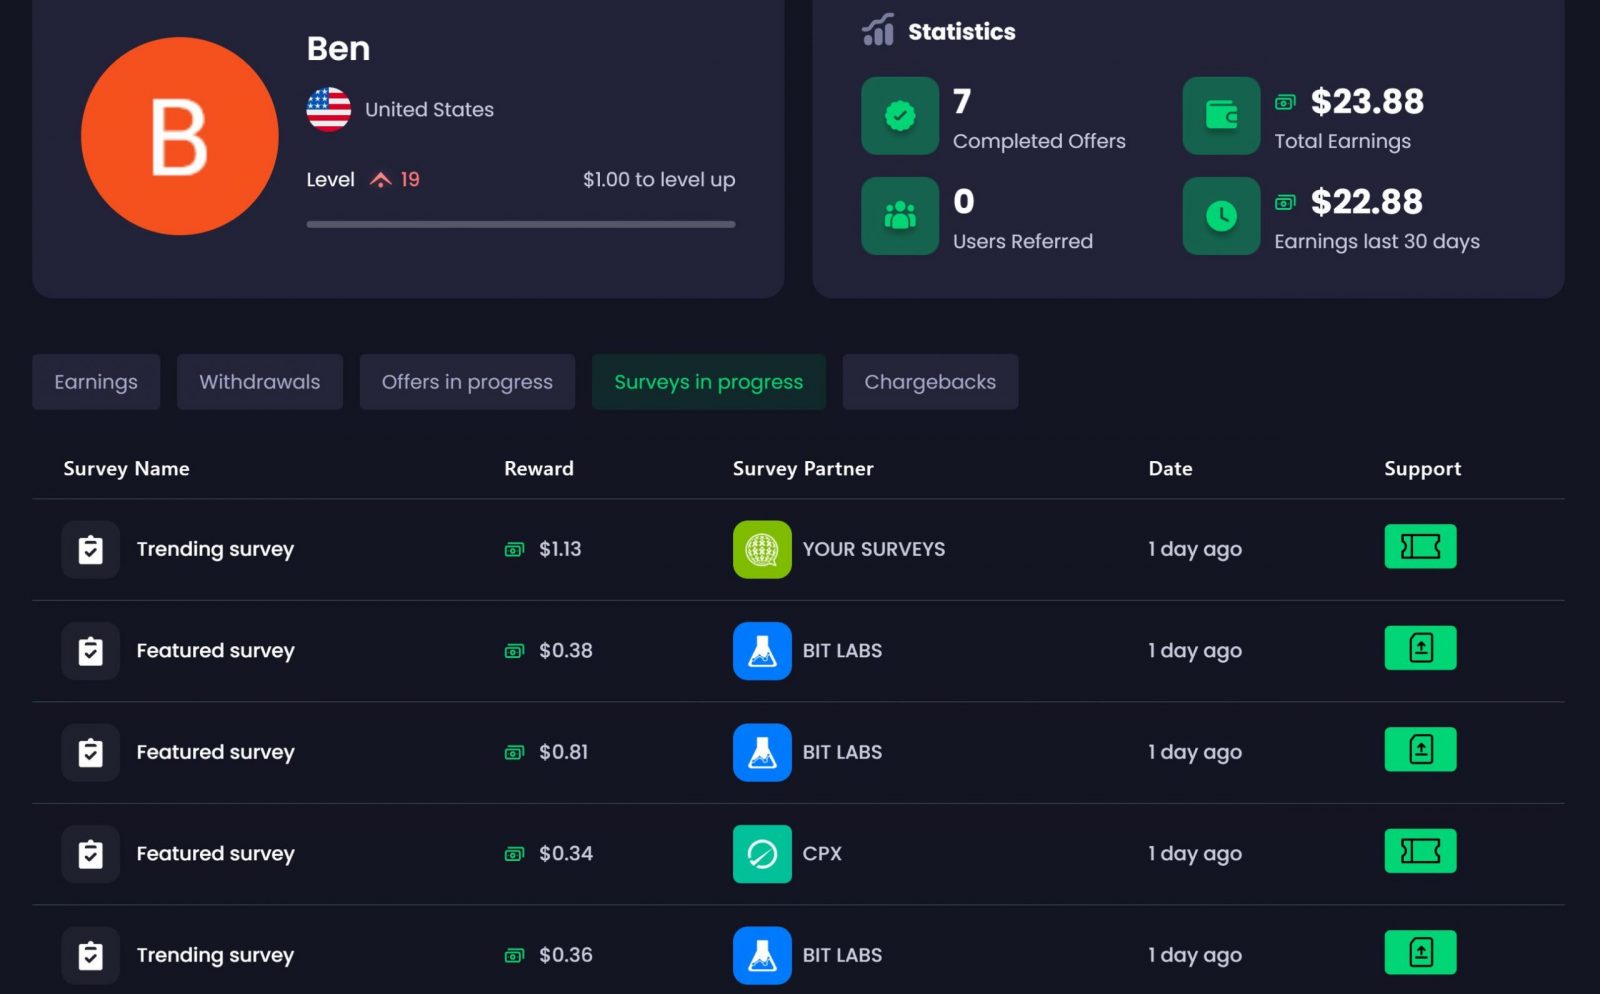Click the $23.88 Total Earnings value
Viewport: 1600px width, 994px height.
click(1367, 101)
